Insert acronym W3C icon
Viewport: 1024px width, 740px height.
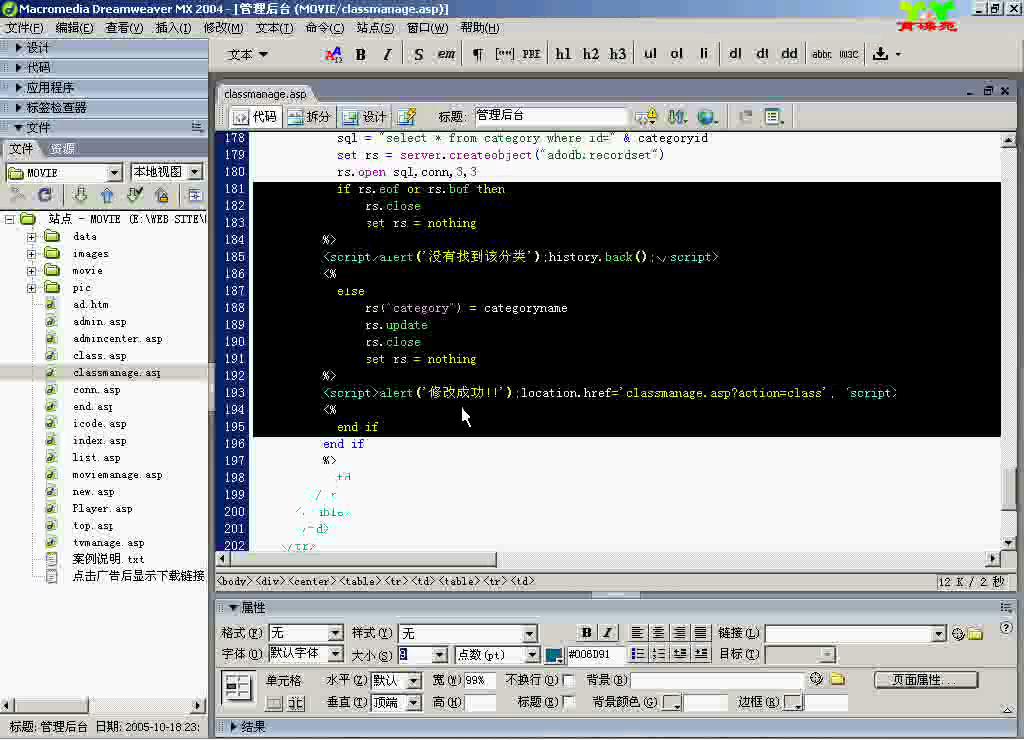[848, 55]
